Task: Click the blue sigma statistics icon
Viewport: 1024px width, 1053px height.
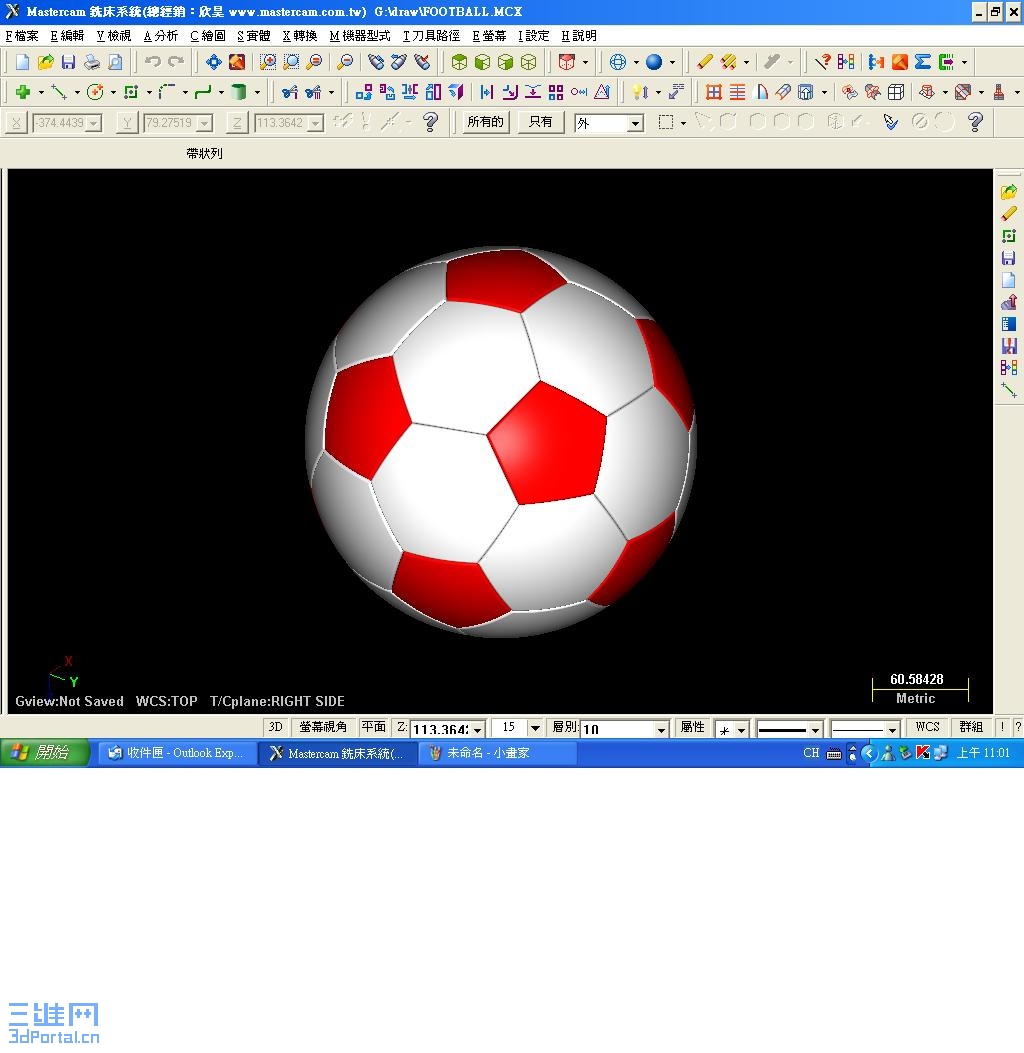Action: pos(923,62)
